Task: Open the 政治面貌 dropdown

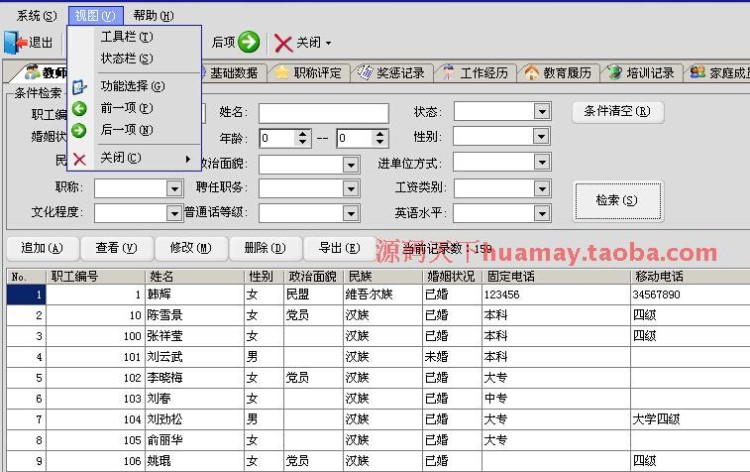Action: (351, 165)
